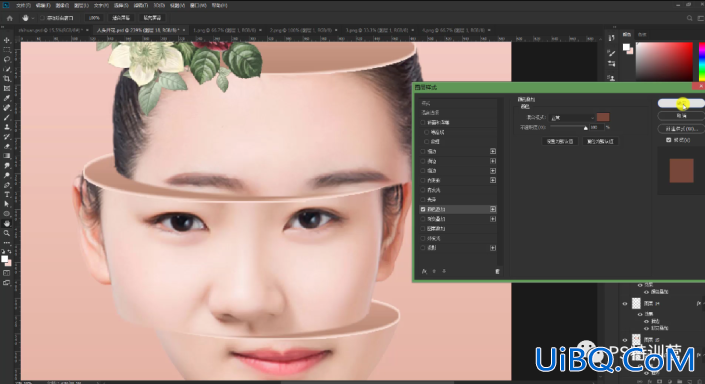The height and width of the screenshot is (384, 705).
Task: Select the Gradient tool
Action: [x=7, y=156]
